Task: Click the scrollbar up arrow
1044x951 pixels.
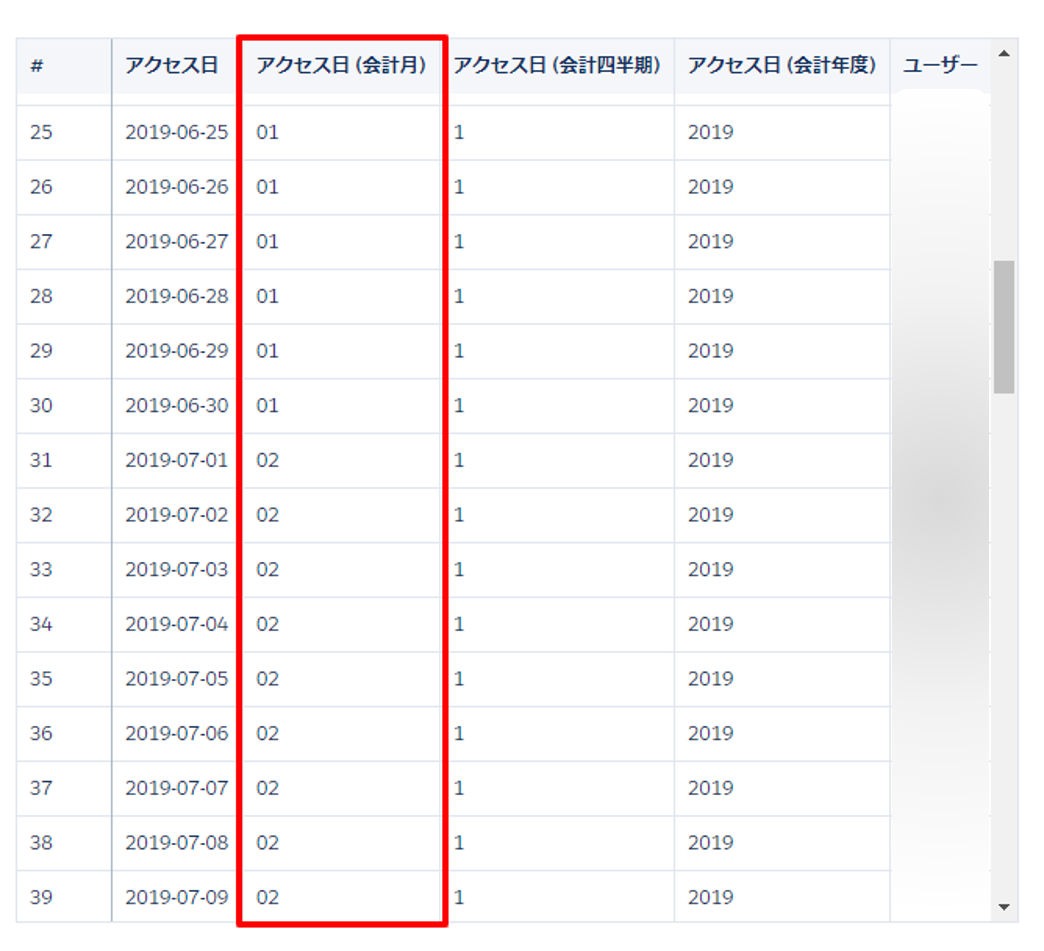Action: pos(1004,53)
